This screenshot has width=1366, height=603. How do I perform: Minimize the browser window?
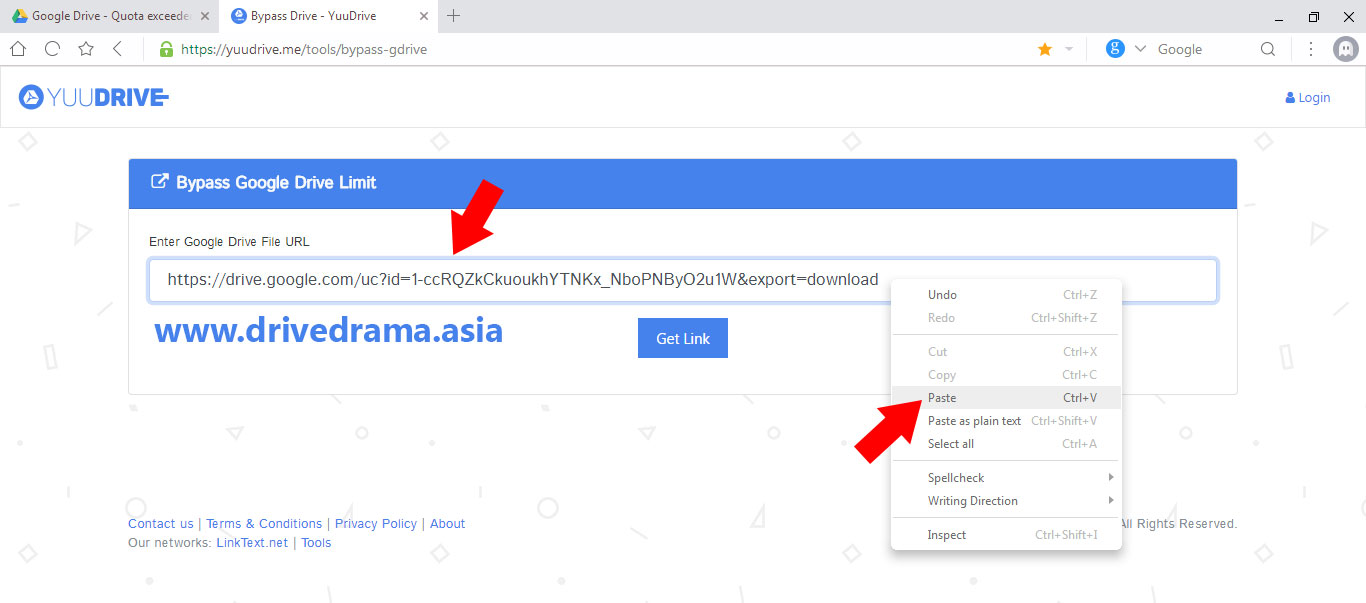click(1278, 17)
